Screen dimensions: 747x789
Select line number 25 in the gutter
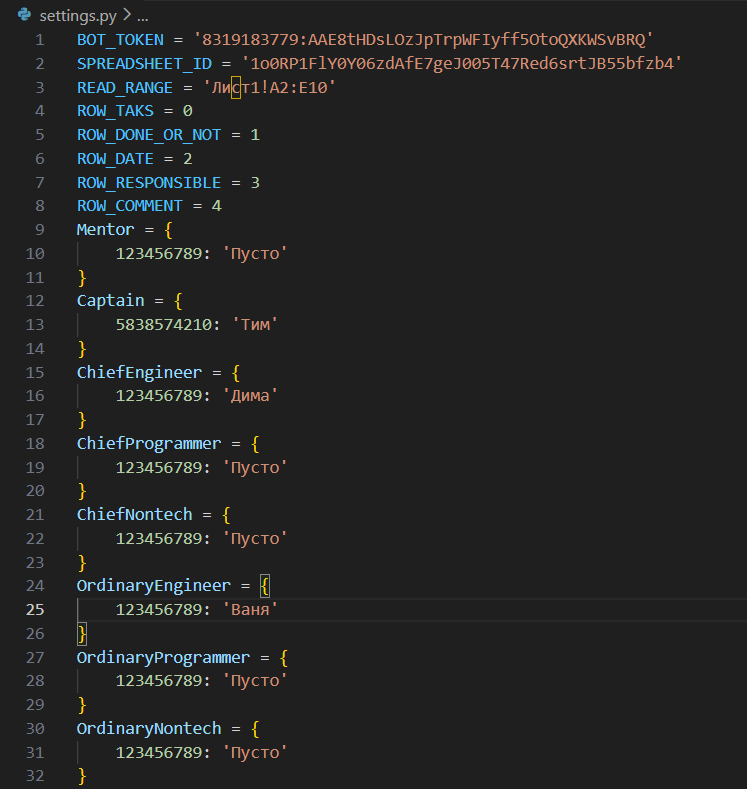pos(36,609)
